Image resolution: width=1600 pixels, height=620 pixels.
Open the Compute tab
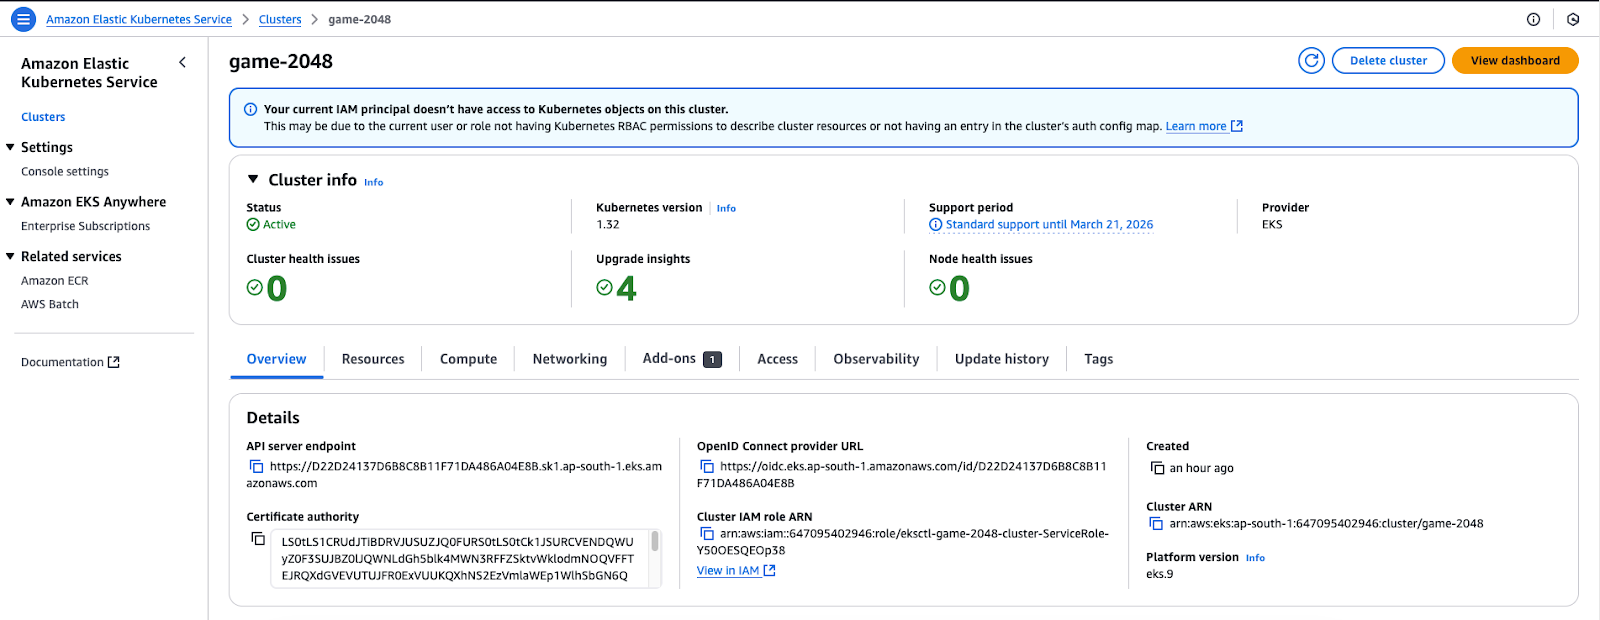(x=468, y=359)
